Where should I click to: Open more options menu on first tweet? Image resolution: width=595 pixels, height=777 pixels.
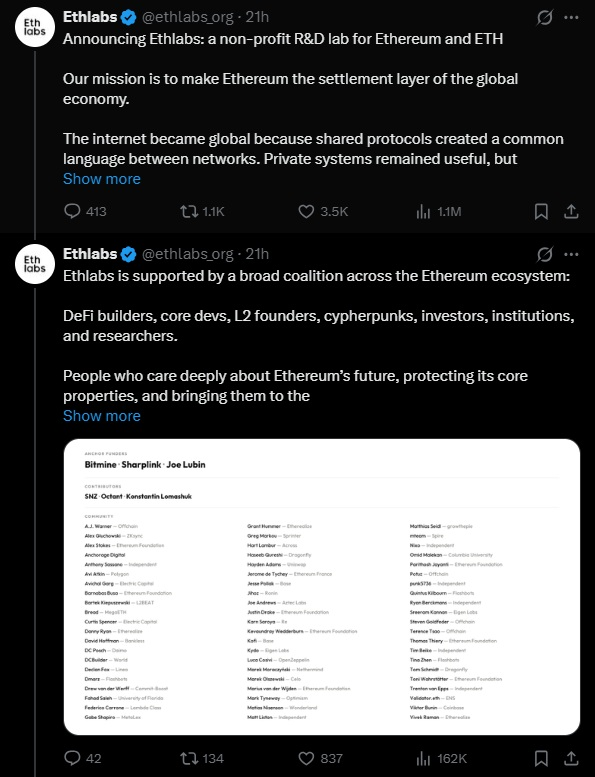[x=571, y=17]
